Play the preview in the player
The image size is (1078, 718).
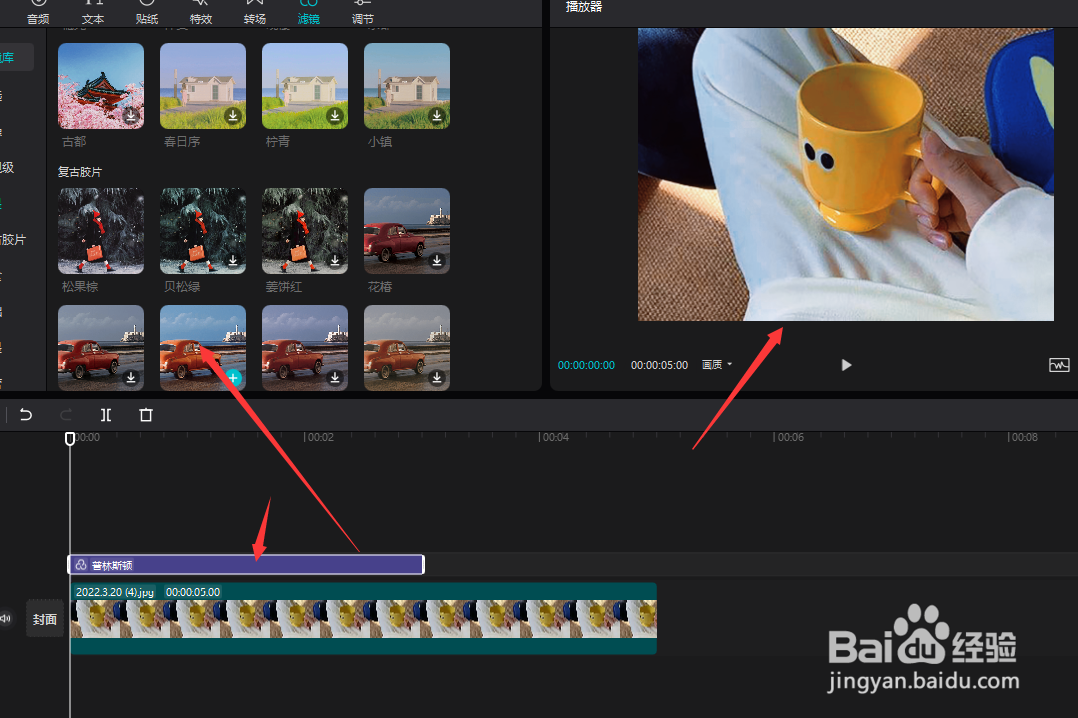click(x=846, y=365)
